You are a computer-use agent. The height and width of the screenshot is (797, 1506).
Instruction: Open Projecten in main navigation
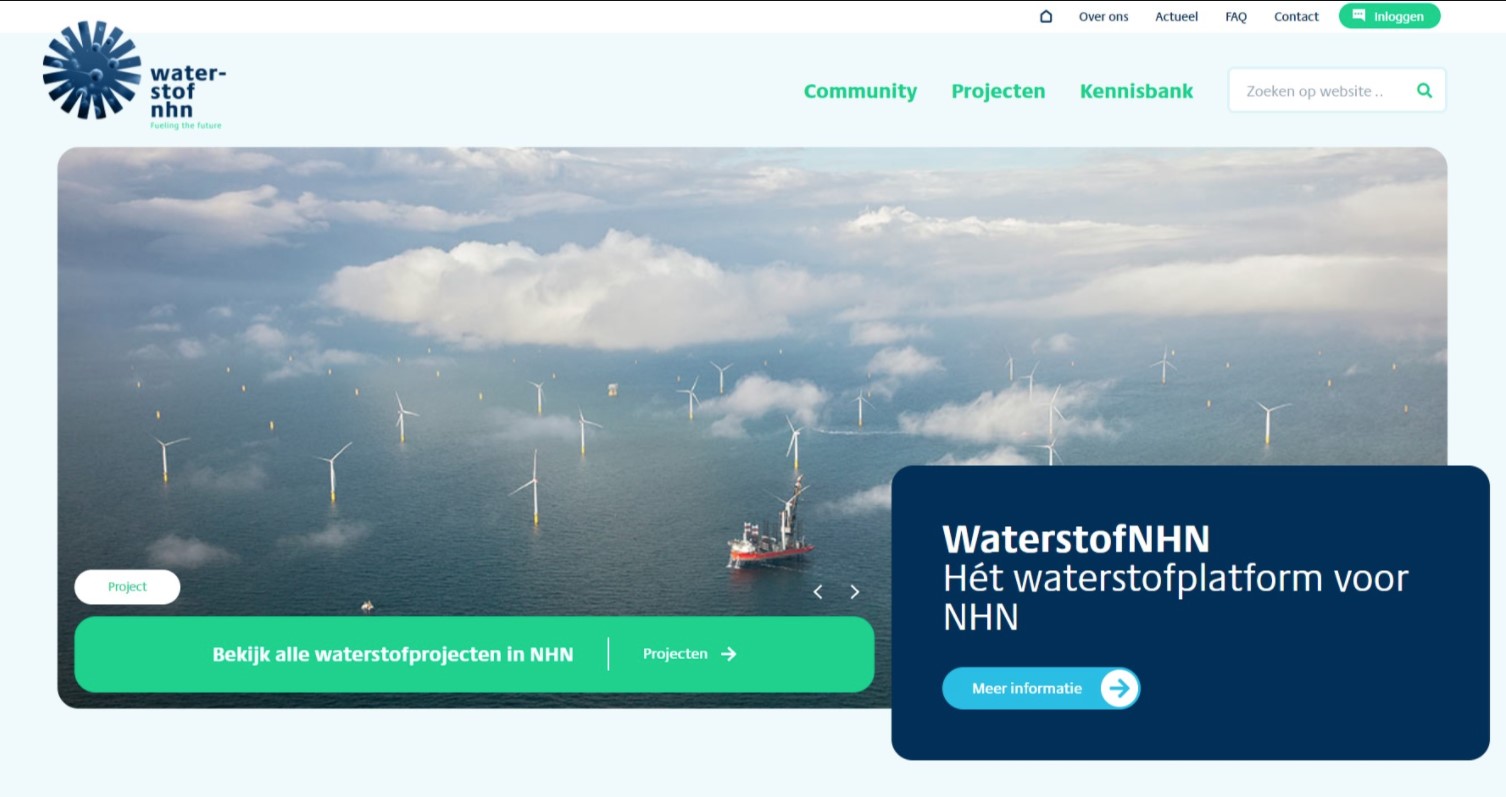pyautogui.click(x=998, y=91)
